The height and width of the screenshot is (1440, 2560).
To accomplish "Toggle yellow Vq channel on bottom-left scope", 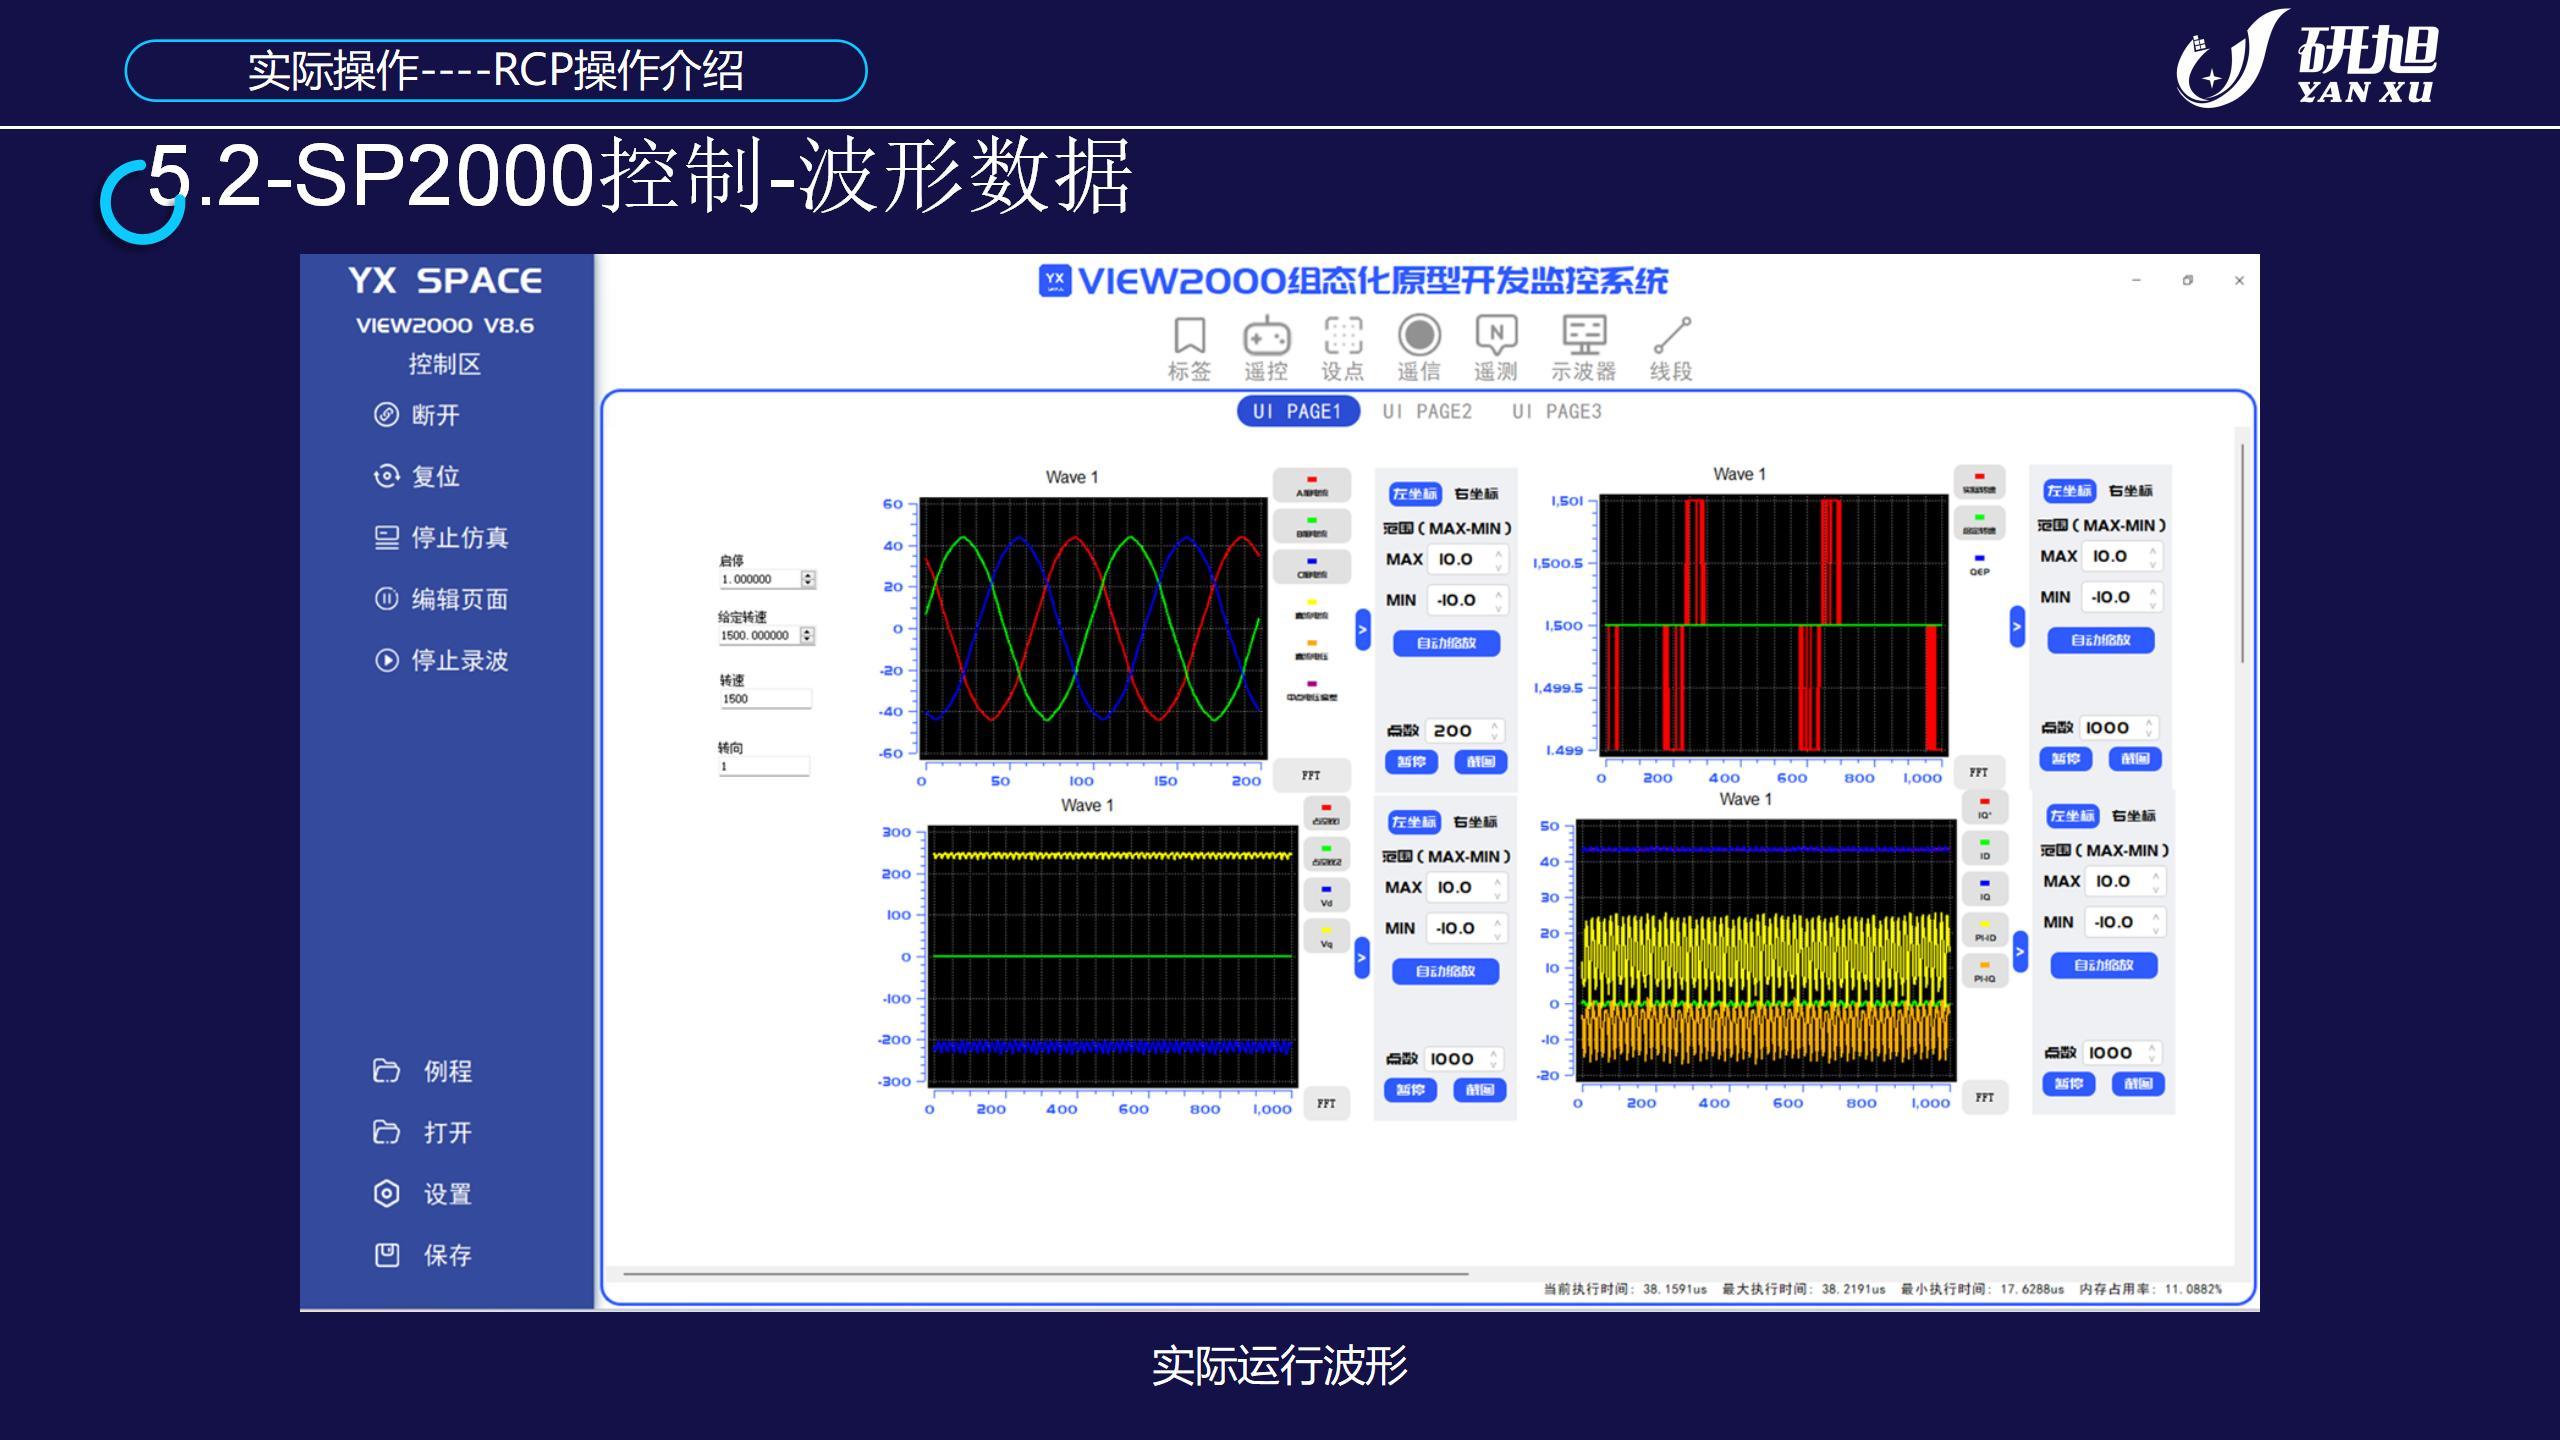I will coord(1327,936).
